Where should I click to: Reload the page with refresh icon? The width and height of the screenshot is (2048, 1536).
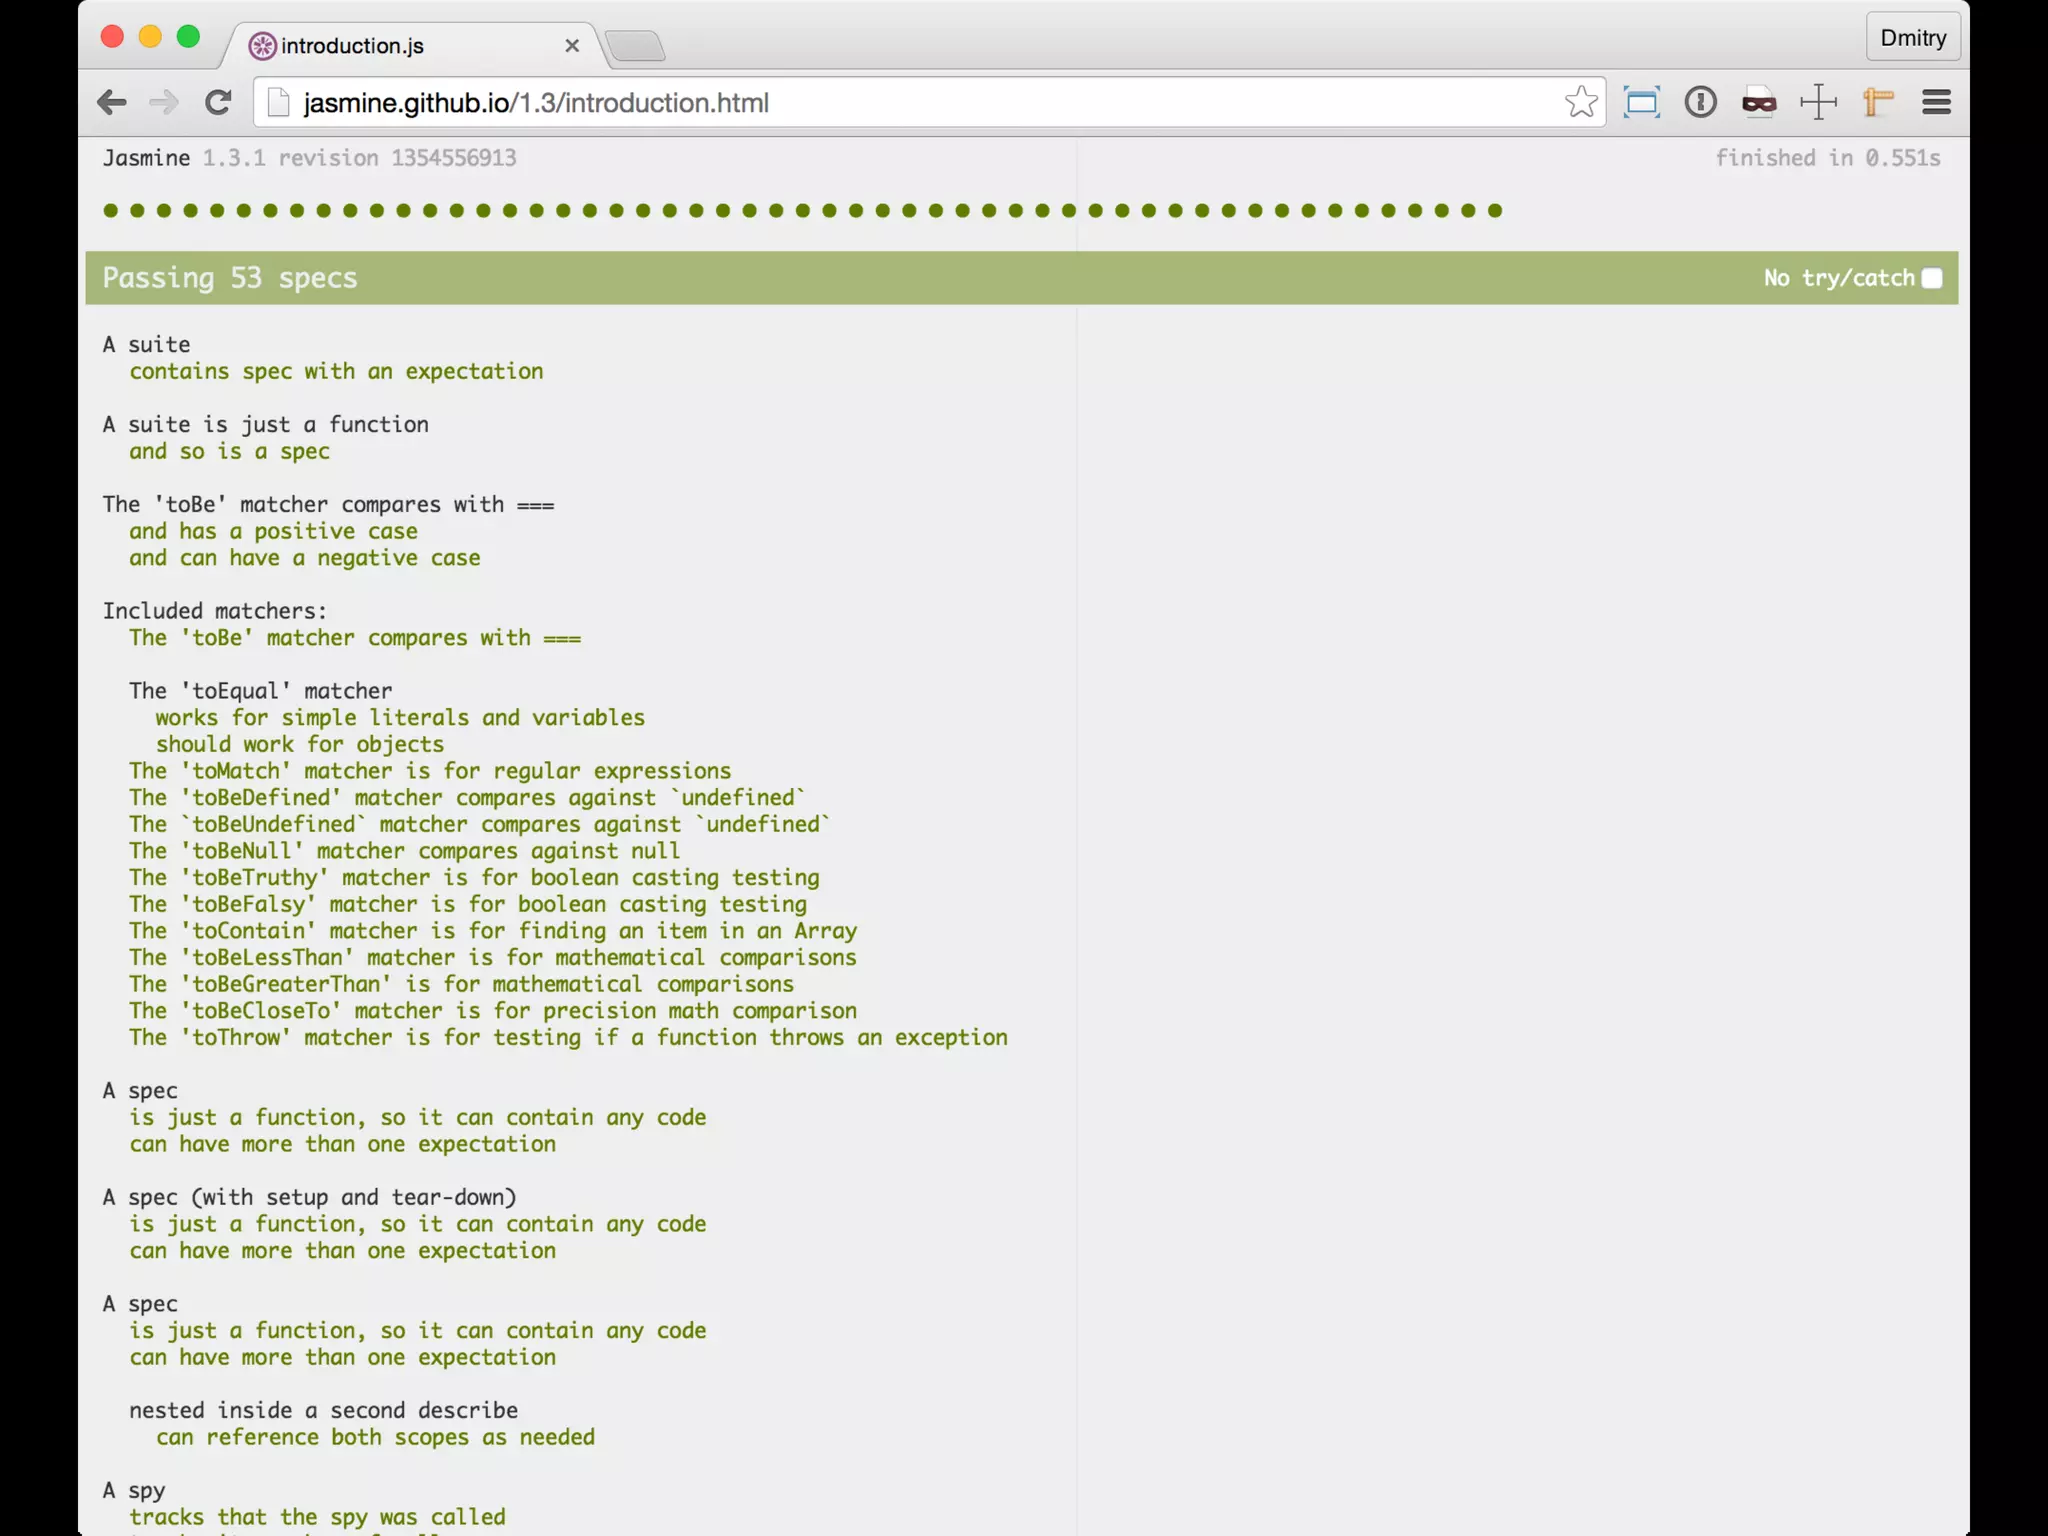click(x=218, y=102)
